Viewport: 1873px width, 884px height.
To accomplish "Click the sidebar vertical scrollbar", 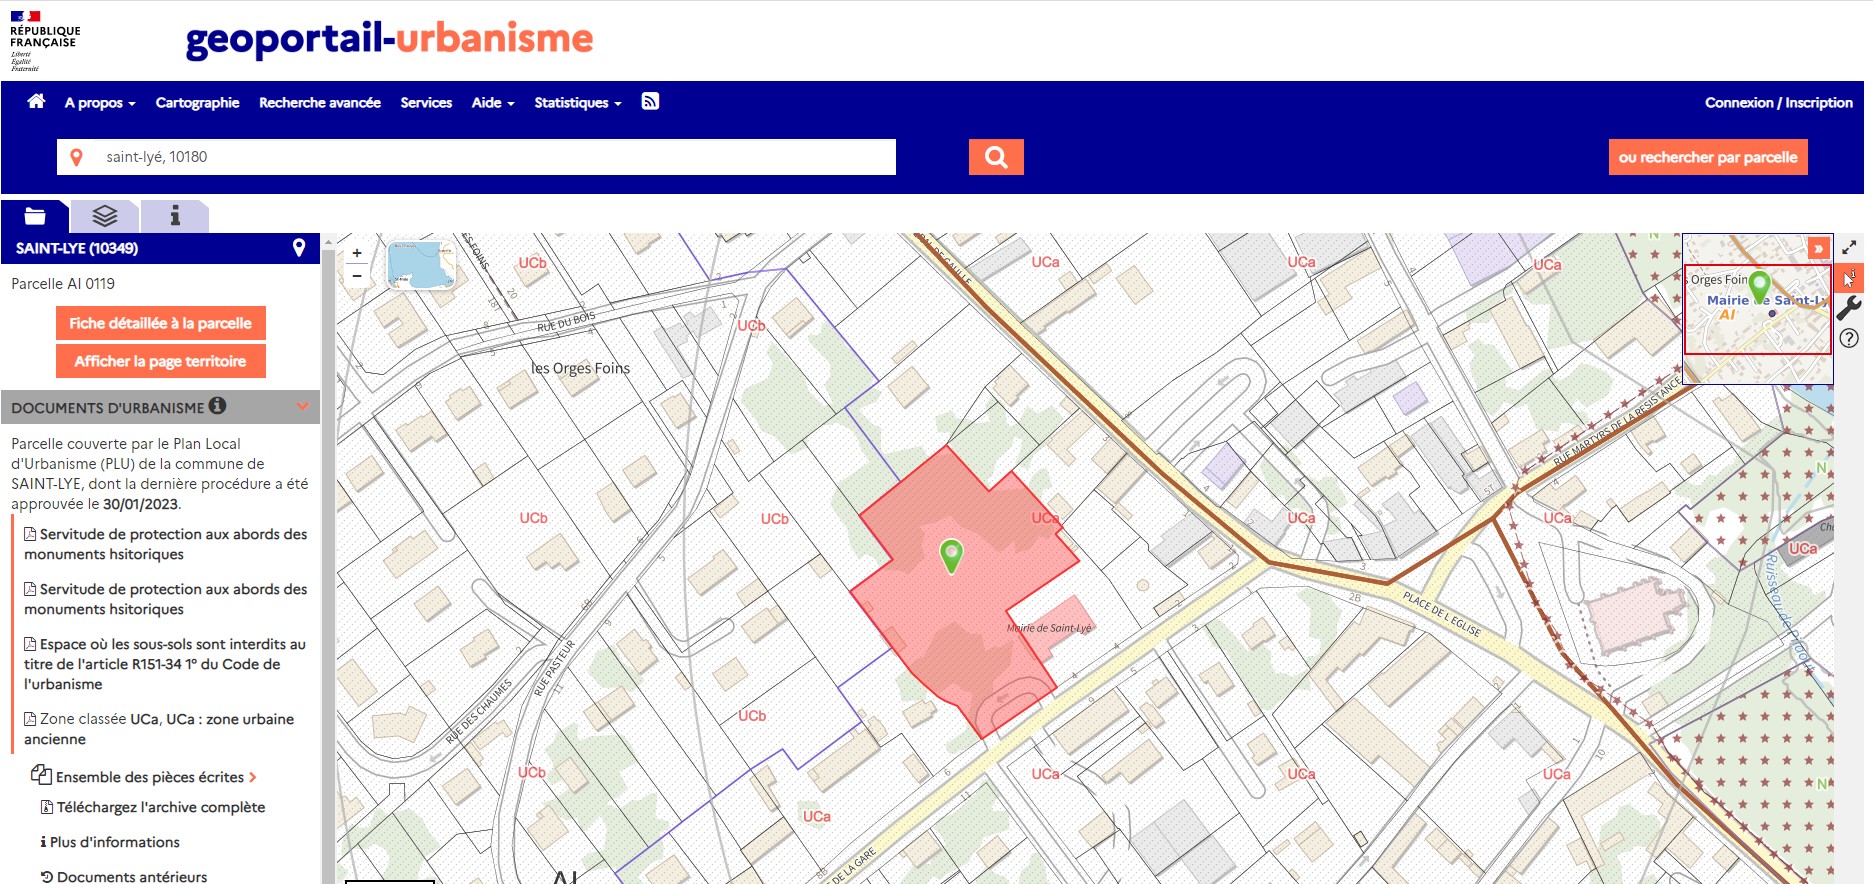I will coord(327,560).
